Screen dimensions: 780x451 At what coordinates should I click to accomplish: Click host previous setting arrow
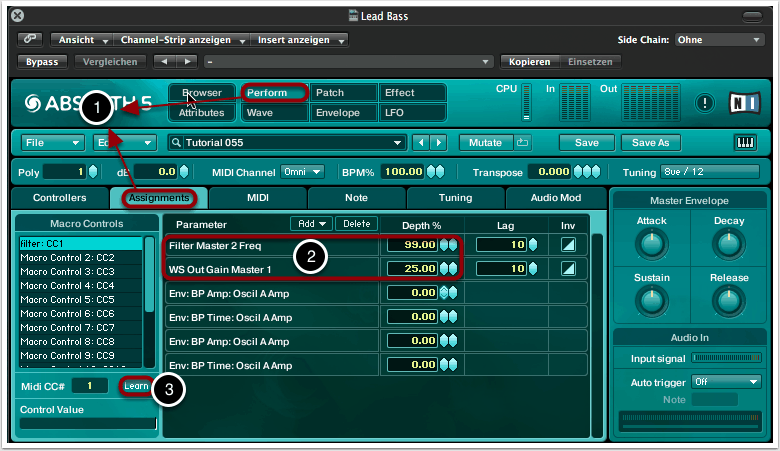(165, 62)
